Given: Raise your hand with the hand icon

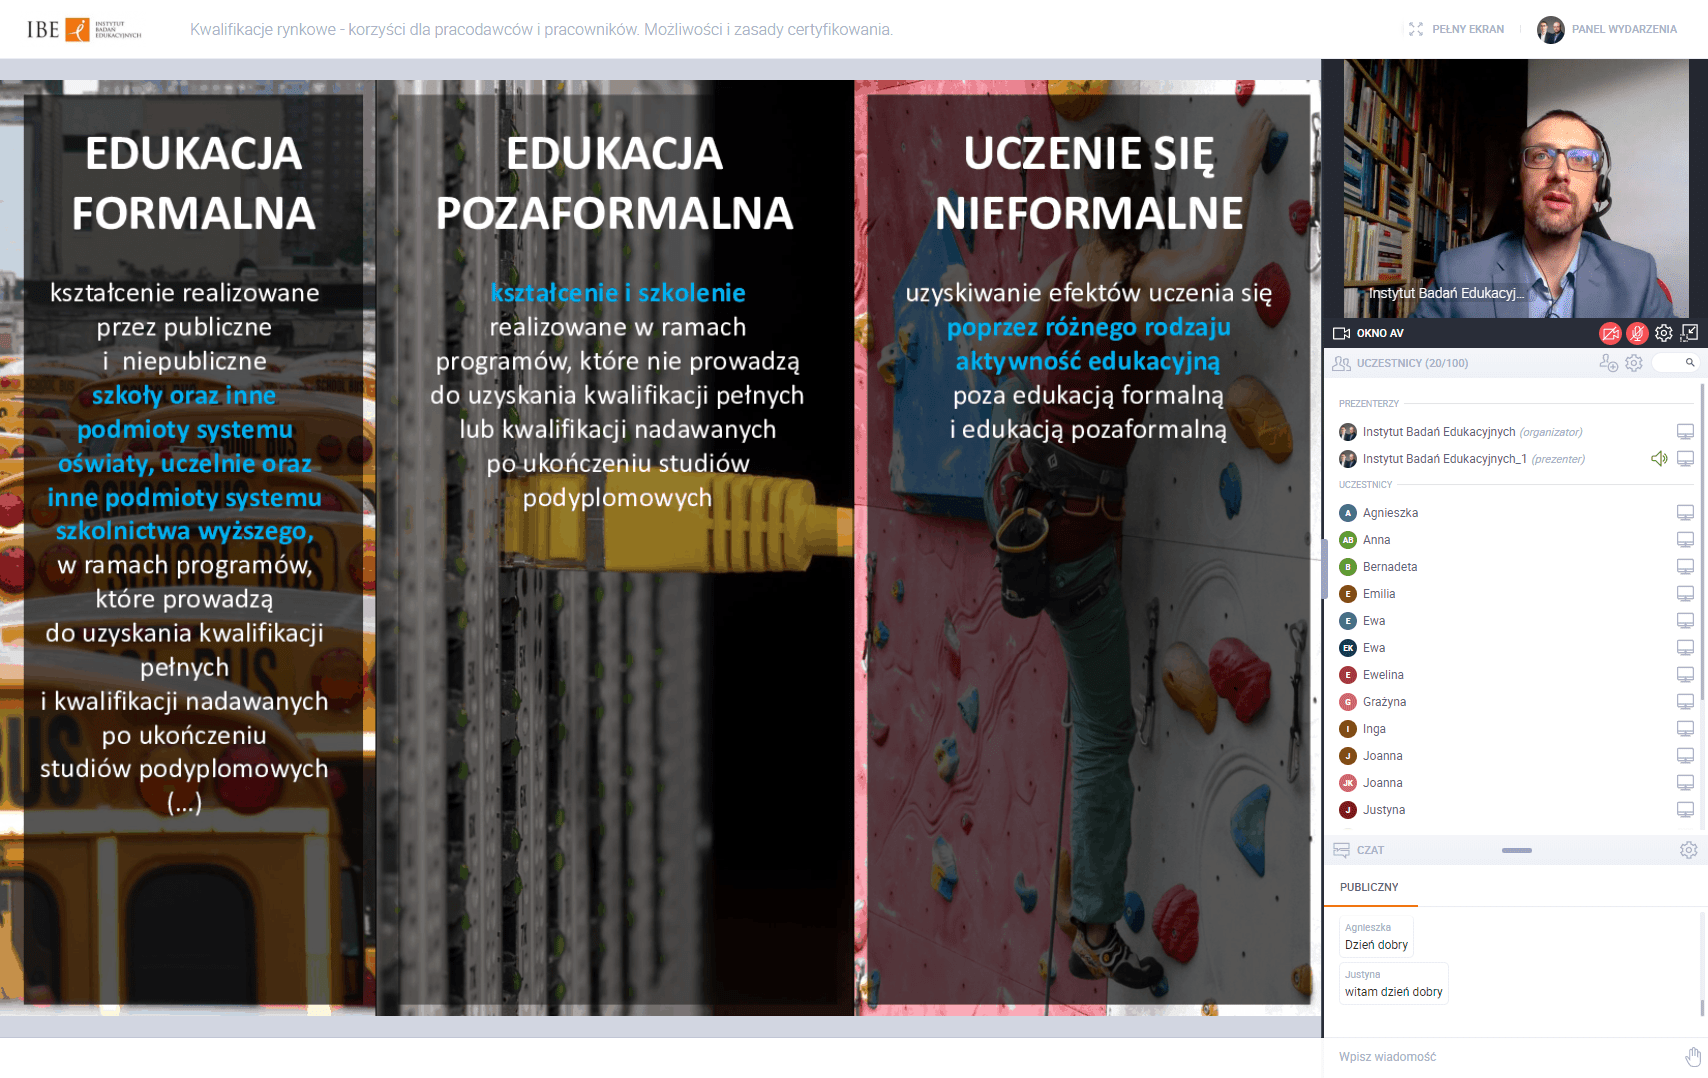Looking at the screenshot, I should point(1692,1057).
